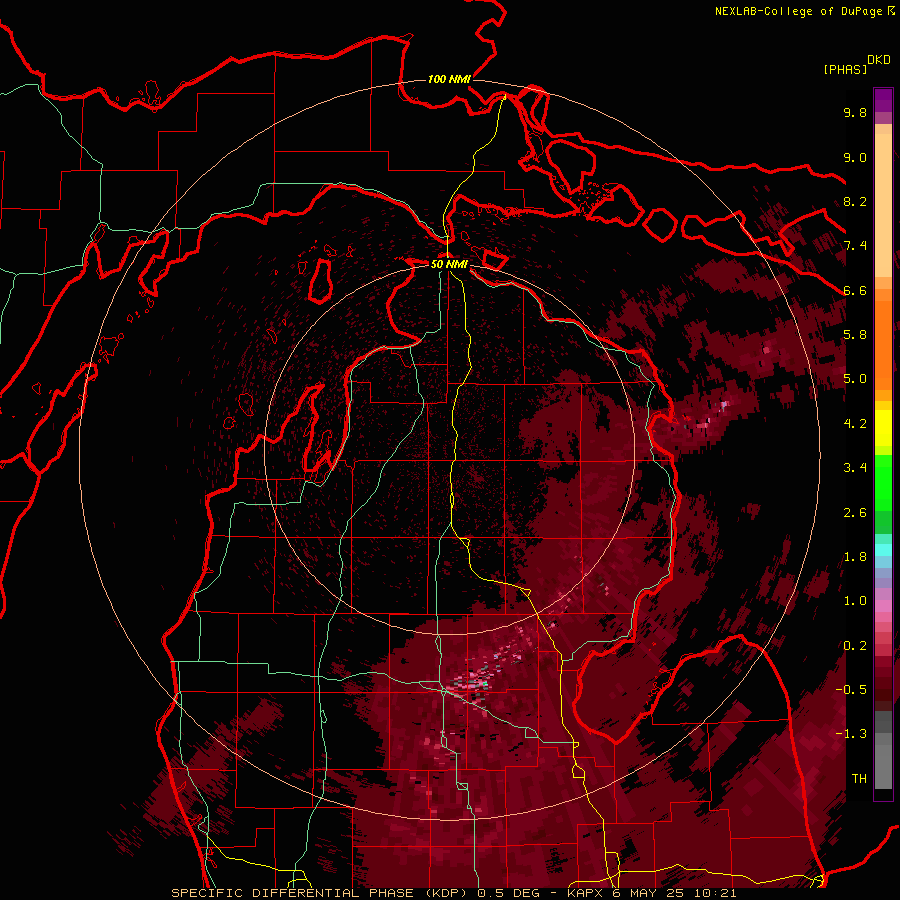900x900 pixels.
Task: Click the [PHAS] units label
Action: pos(845,69)
